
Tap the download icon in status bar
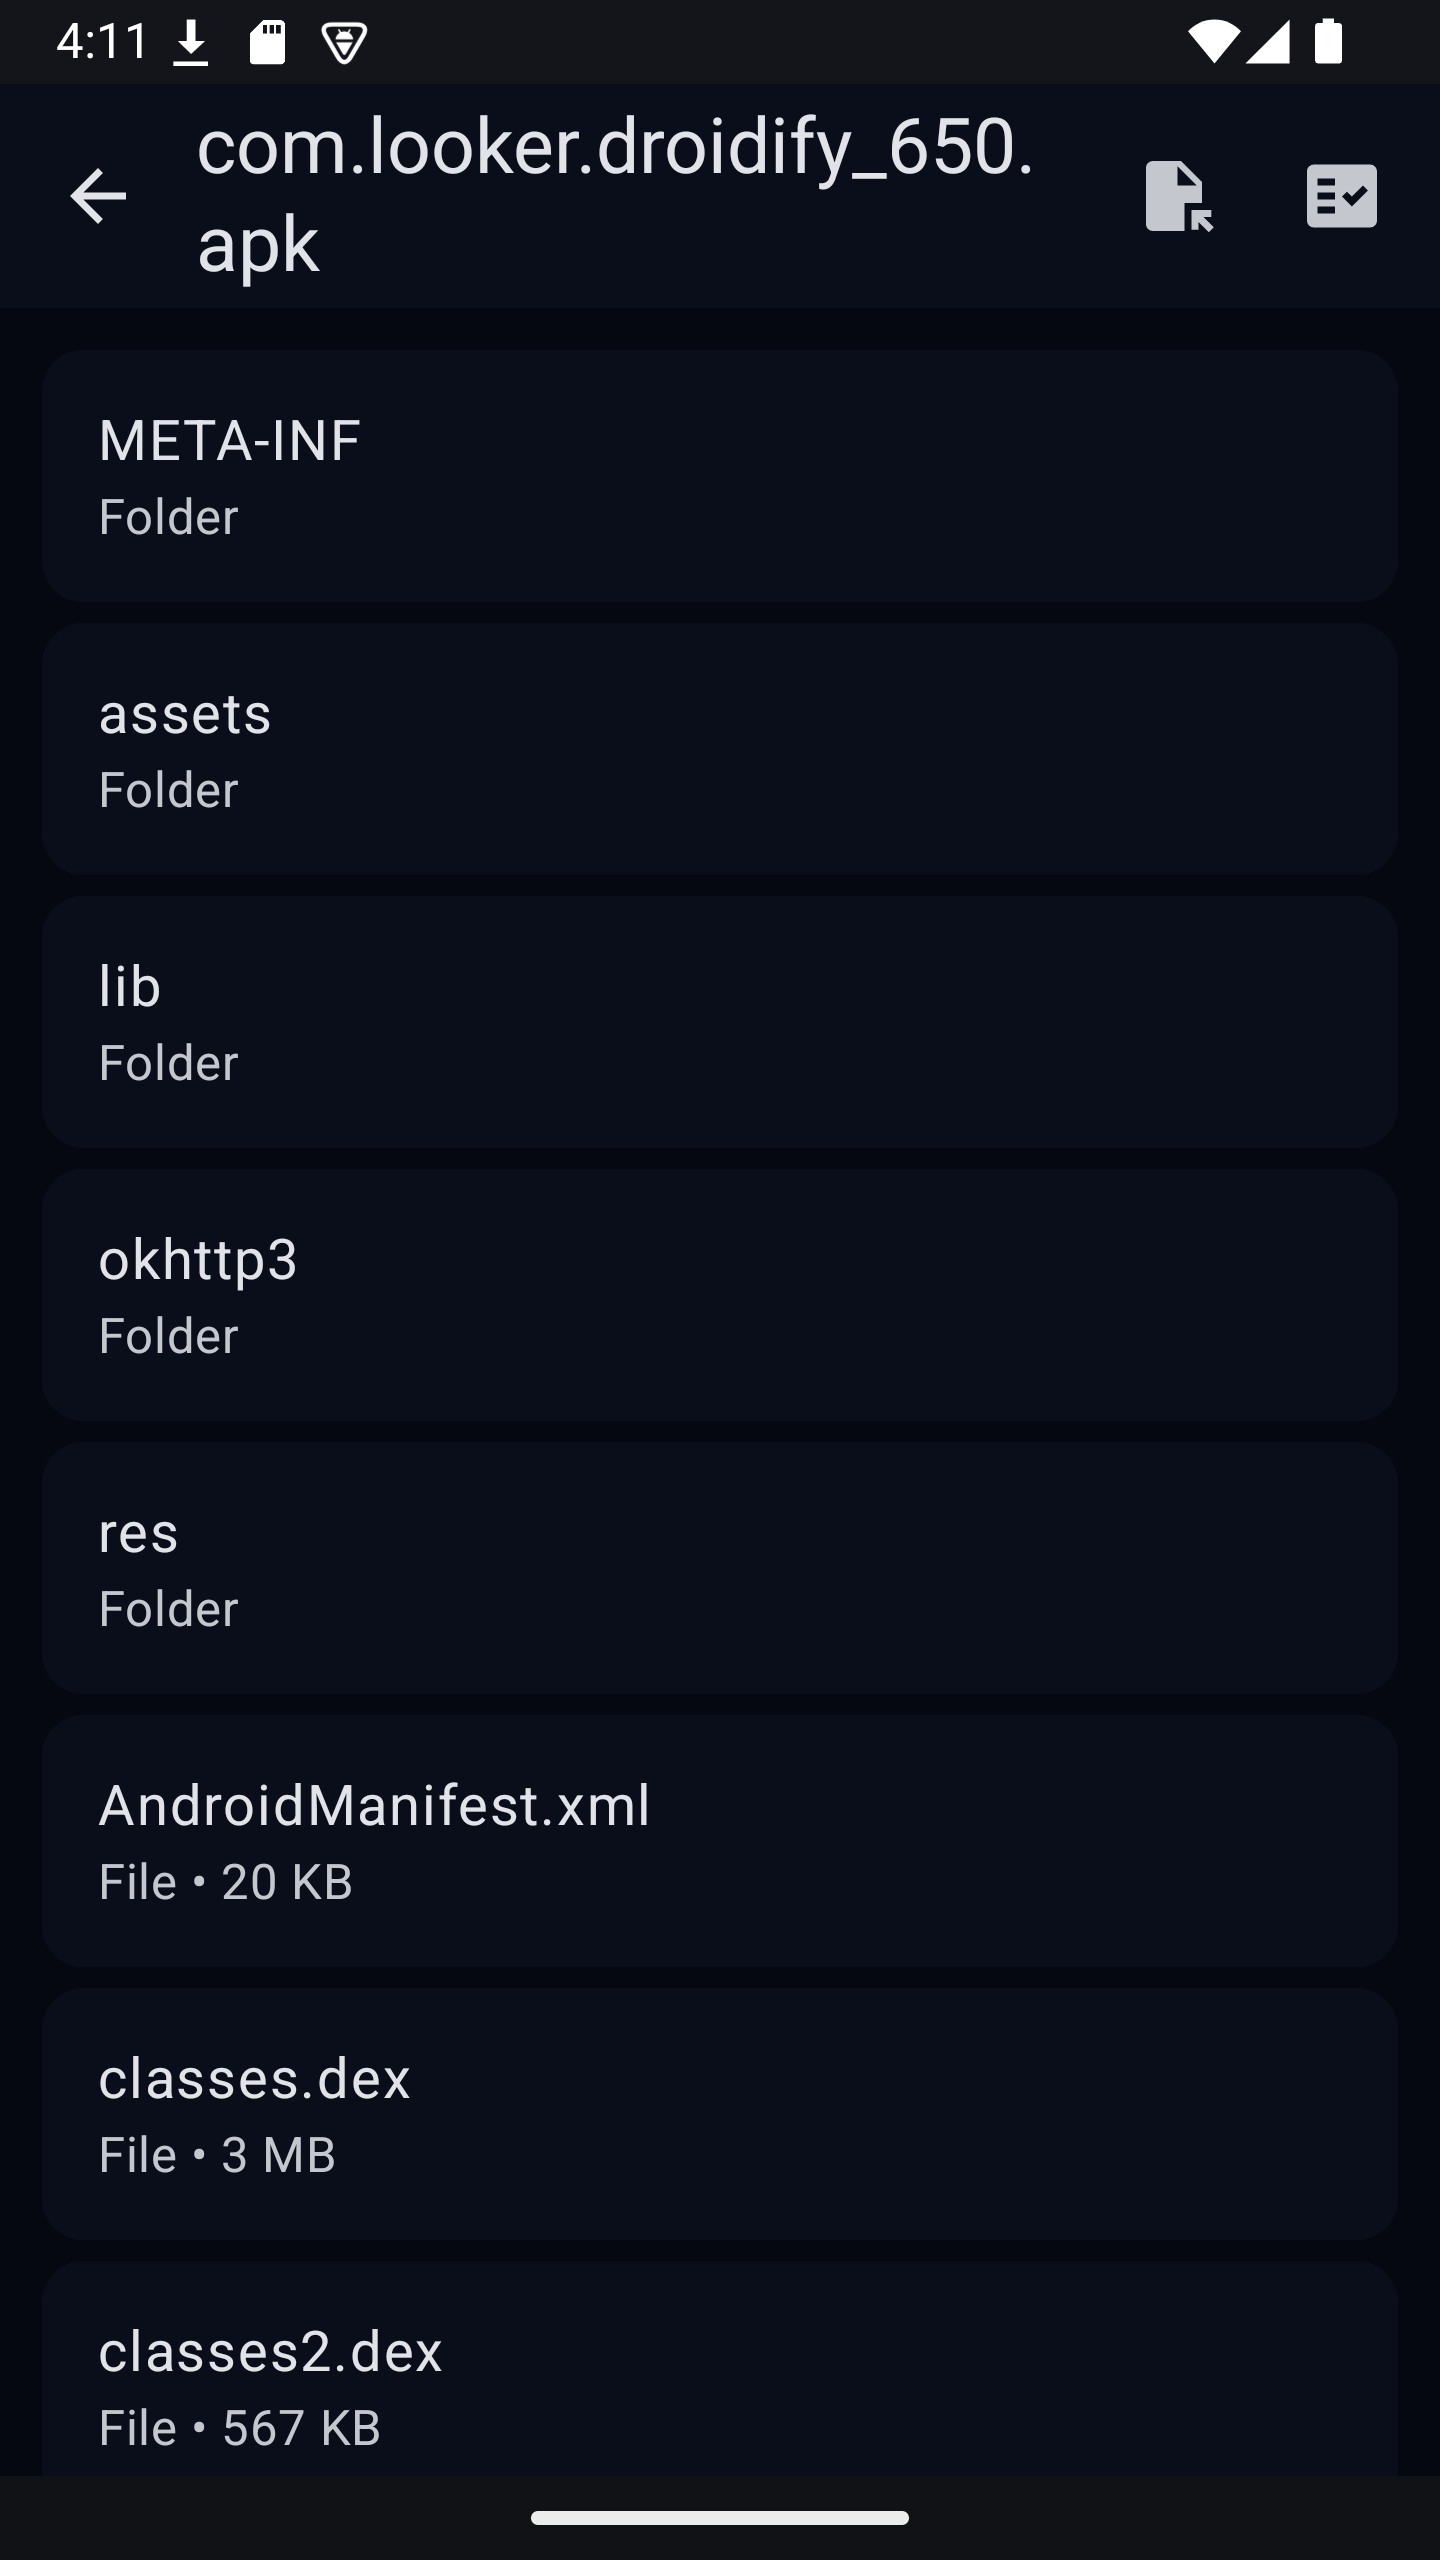pos(190,43)
